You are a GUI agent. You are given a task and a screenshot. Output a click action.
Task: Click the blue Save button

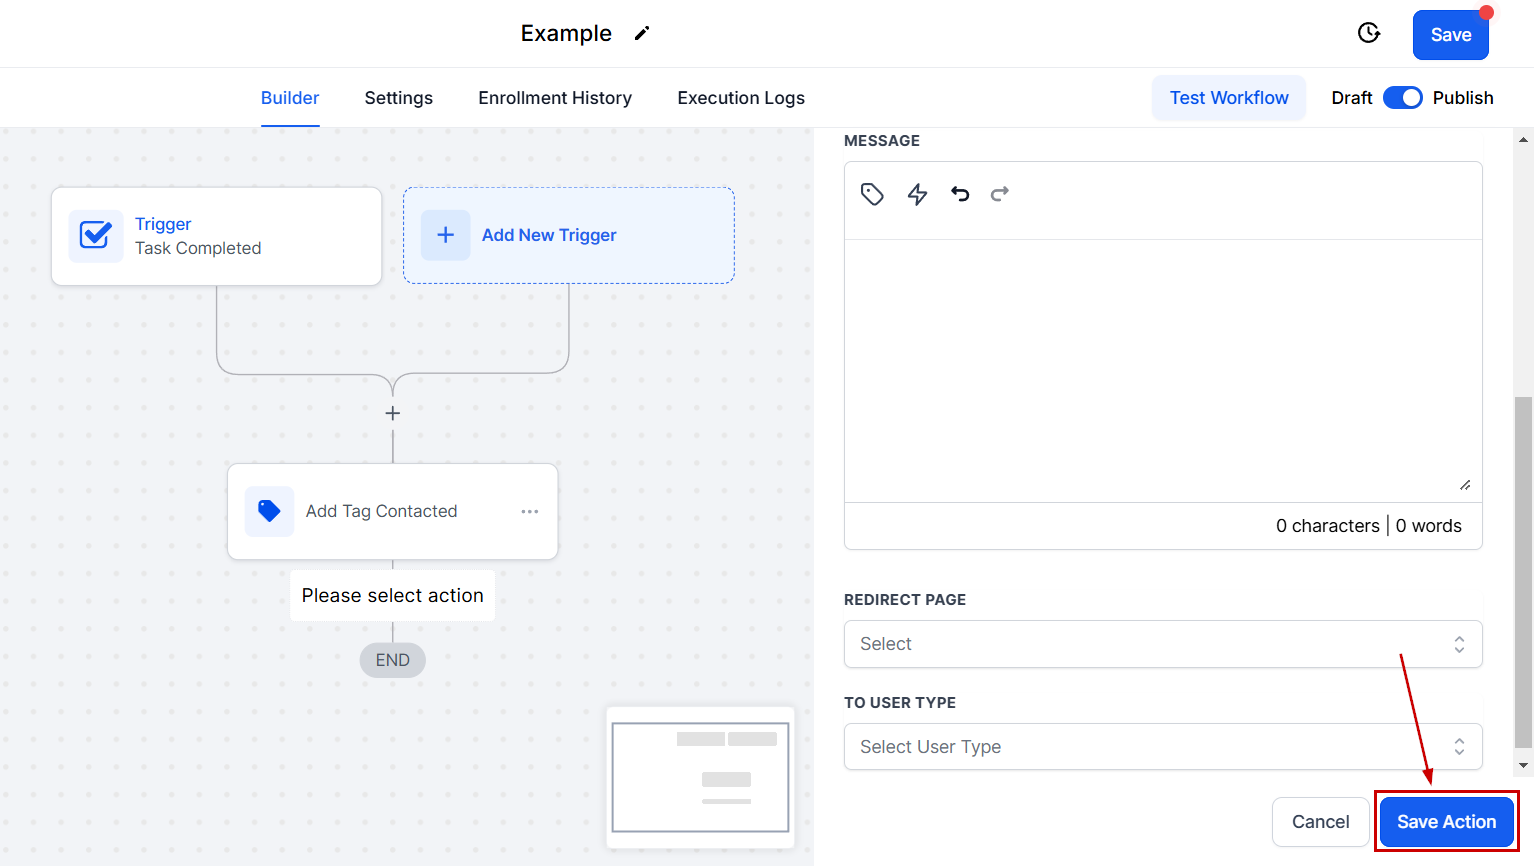point(1450,35)
